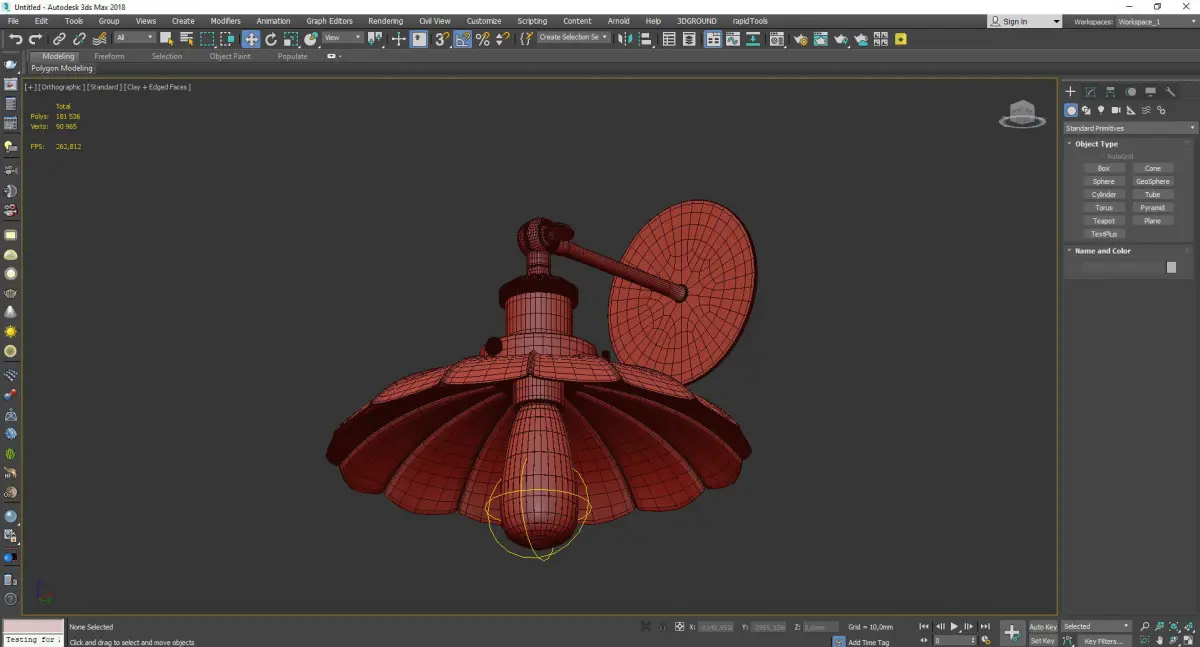
Task: Click the X coordinate field
Action: [x=716, y=626]
